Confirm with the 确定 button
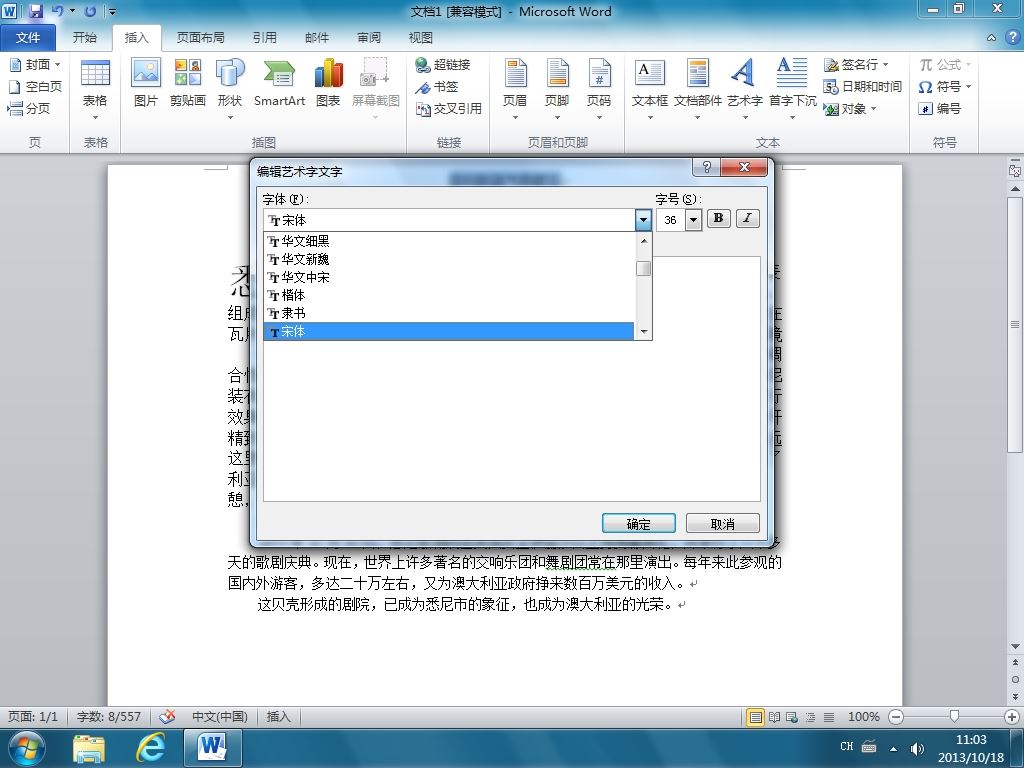This screenshot has height=768, width=1024. [x=639, y=524]
